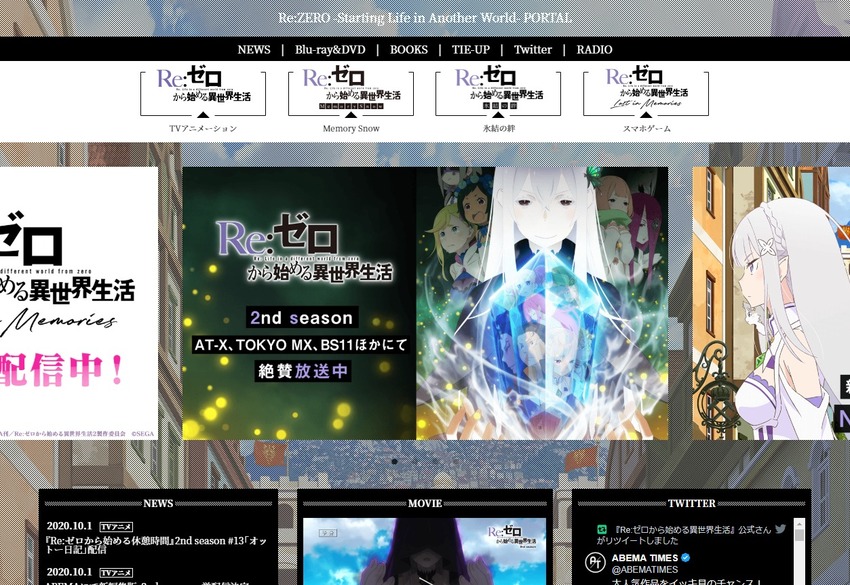
Task: Click the MOVIE panel heading
Action: (x=425, y=503)
